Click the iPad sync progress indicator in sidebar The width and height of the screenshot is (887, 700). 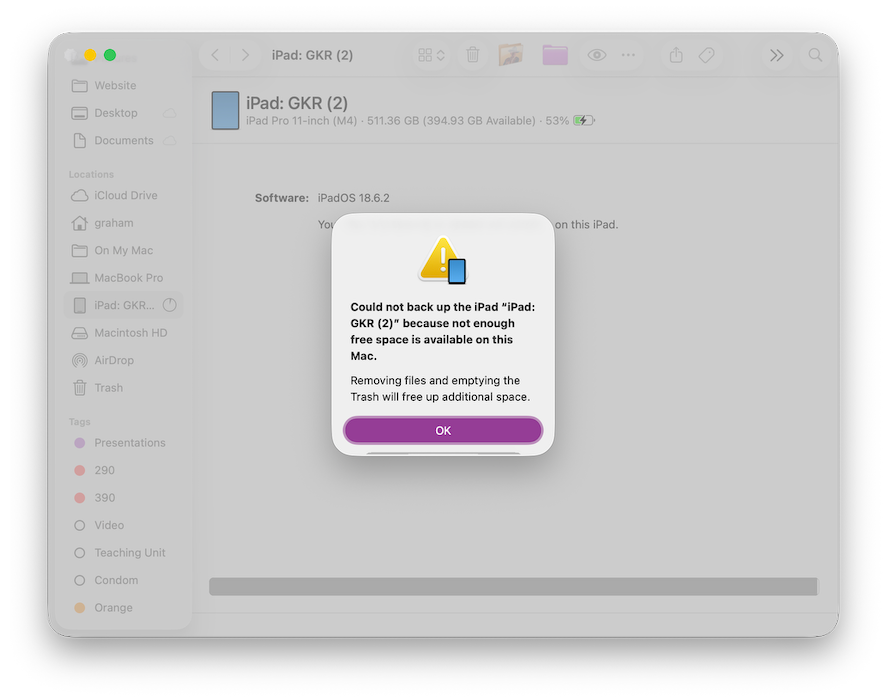(169, 305)
